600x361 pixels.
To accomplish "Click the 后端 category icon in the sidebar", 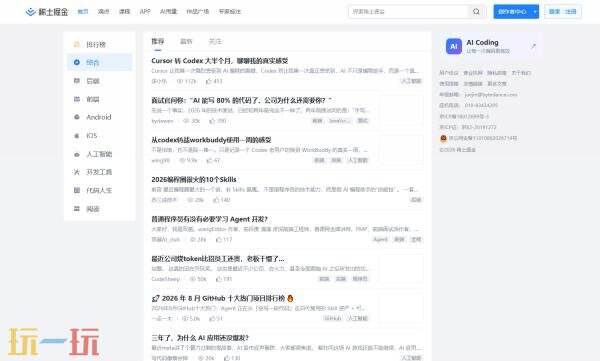I will click(77, 81).
